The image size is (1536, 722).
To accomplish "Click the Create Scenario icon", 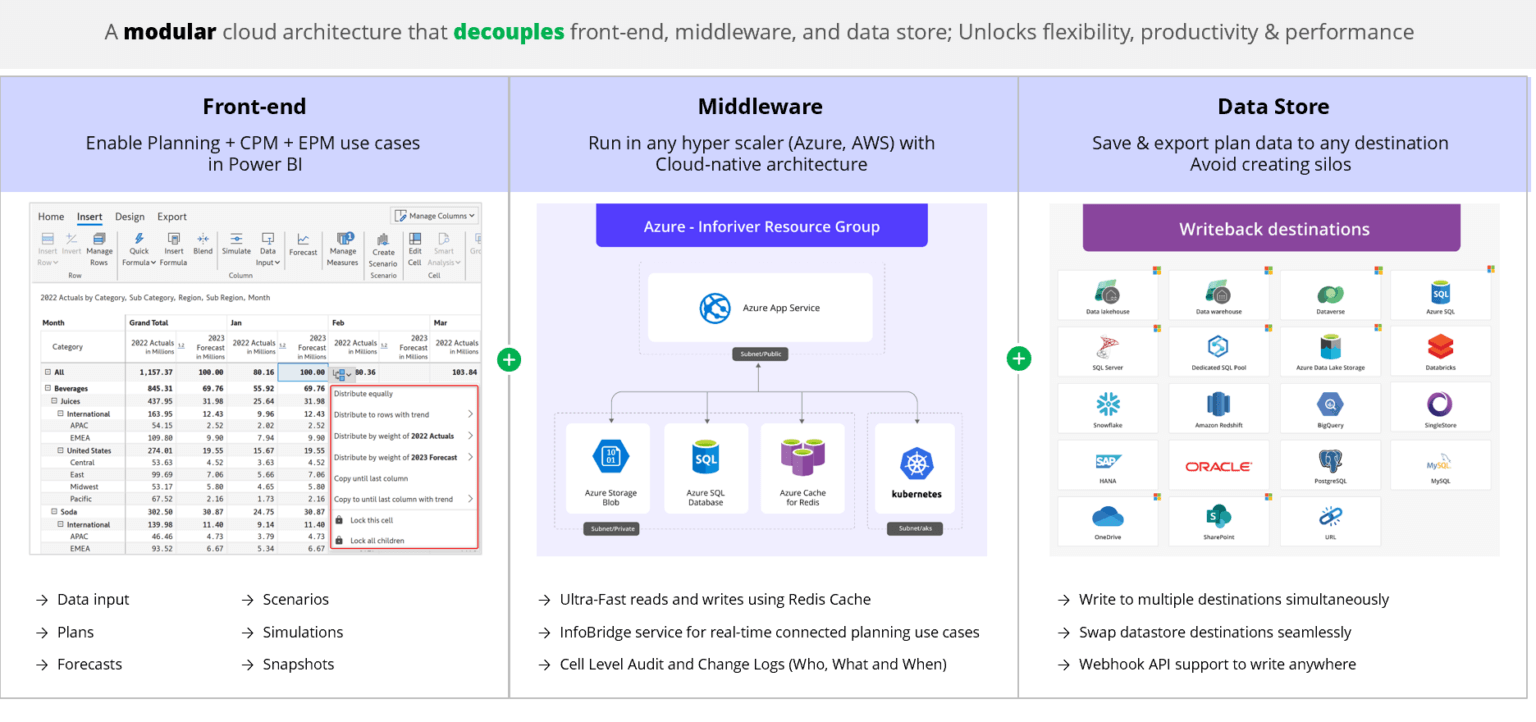I will point(385,243).
